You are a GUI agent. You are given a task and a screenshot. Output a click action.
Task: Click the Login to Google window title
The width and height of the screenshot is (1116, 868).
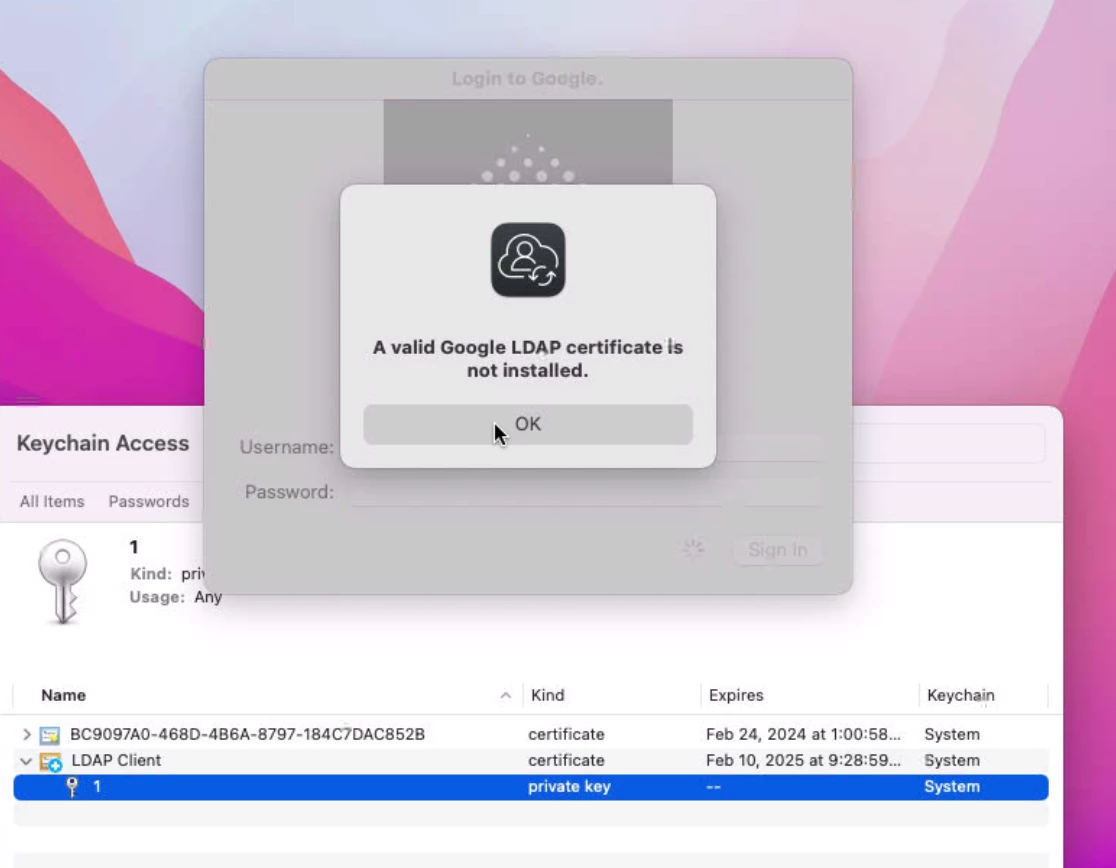(527, 78)
